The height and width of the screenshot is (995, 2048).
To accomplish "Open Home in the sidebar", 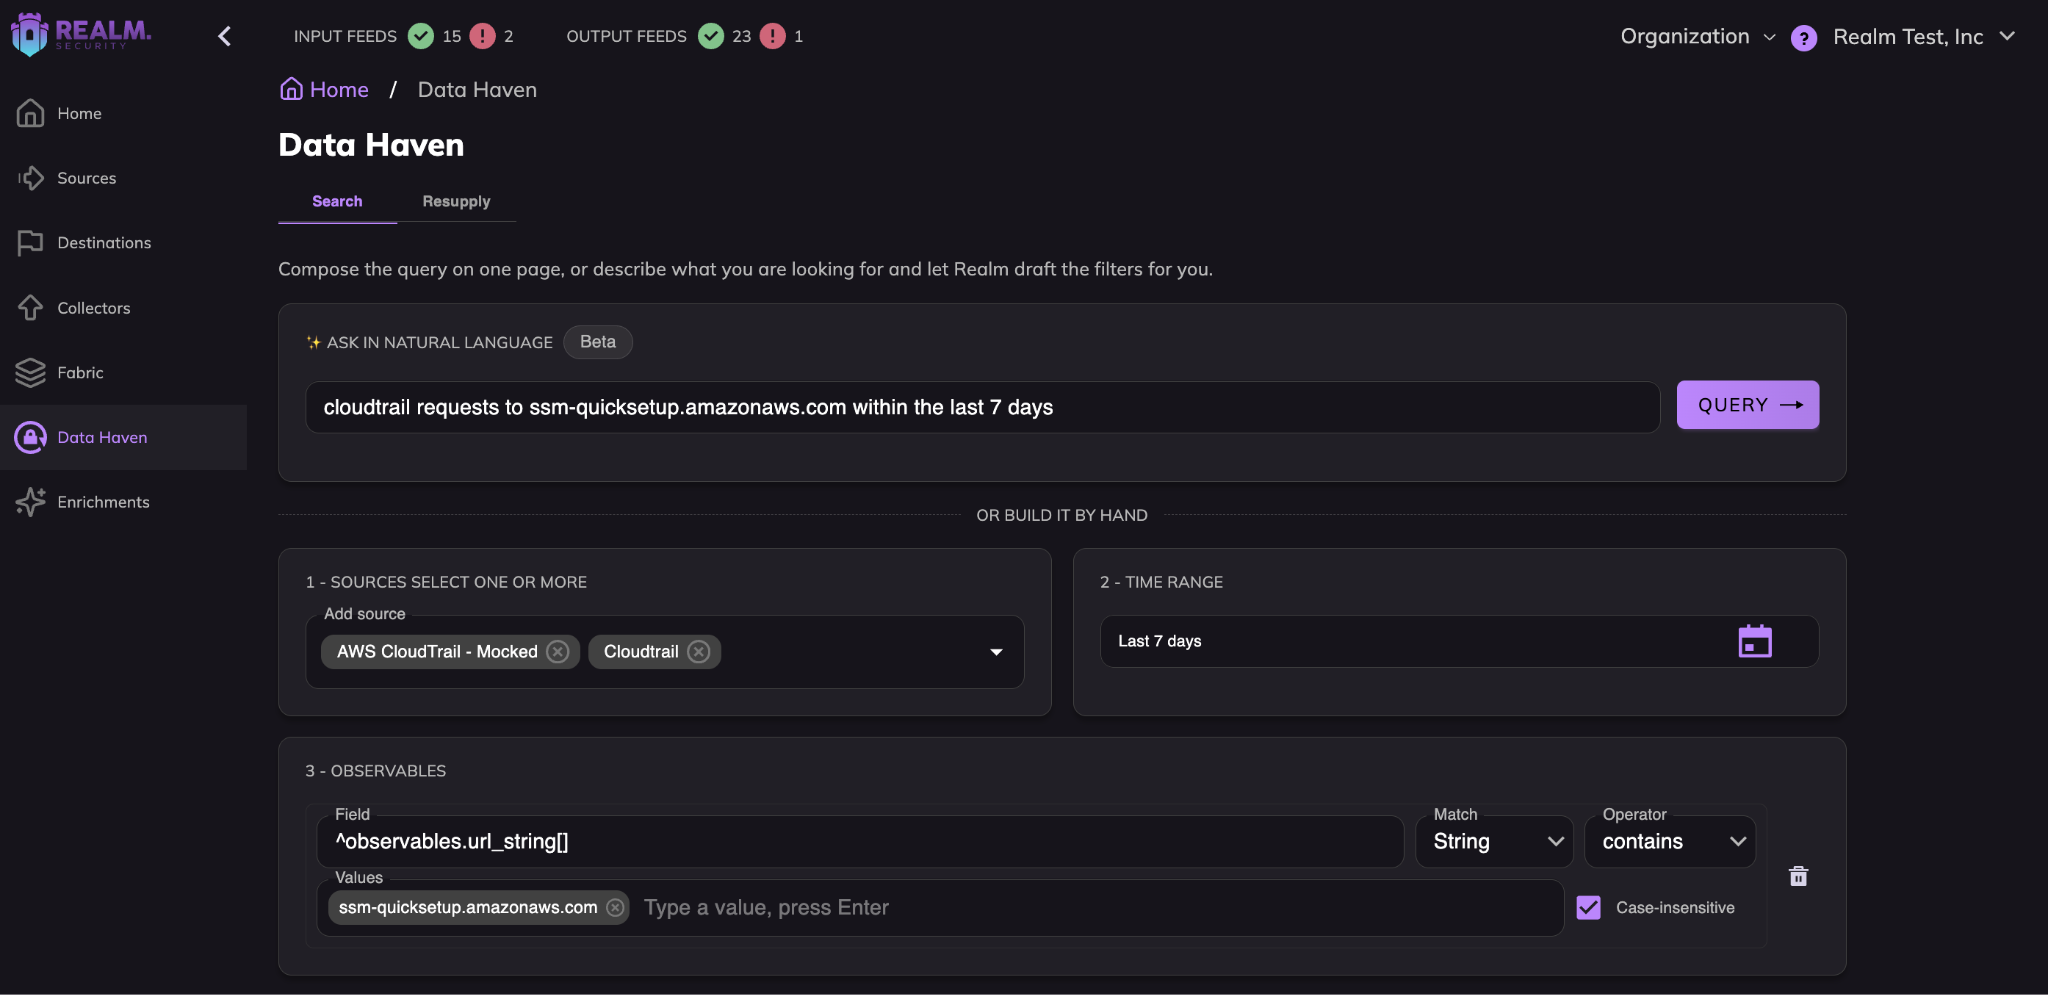I will coord(123,113).
